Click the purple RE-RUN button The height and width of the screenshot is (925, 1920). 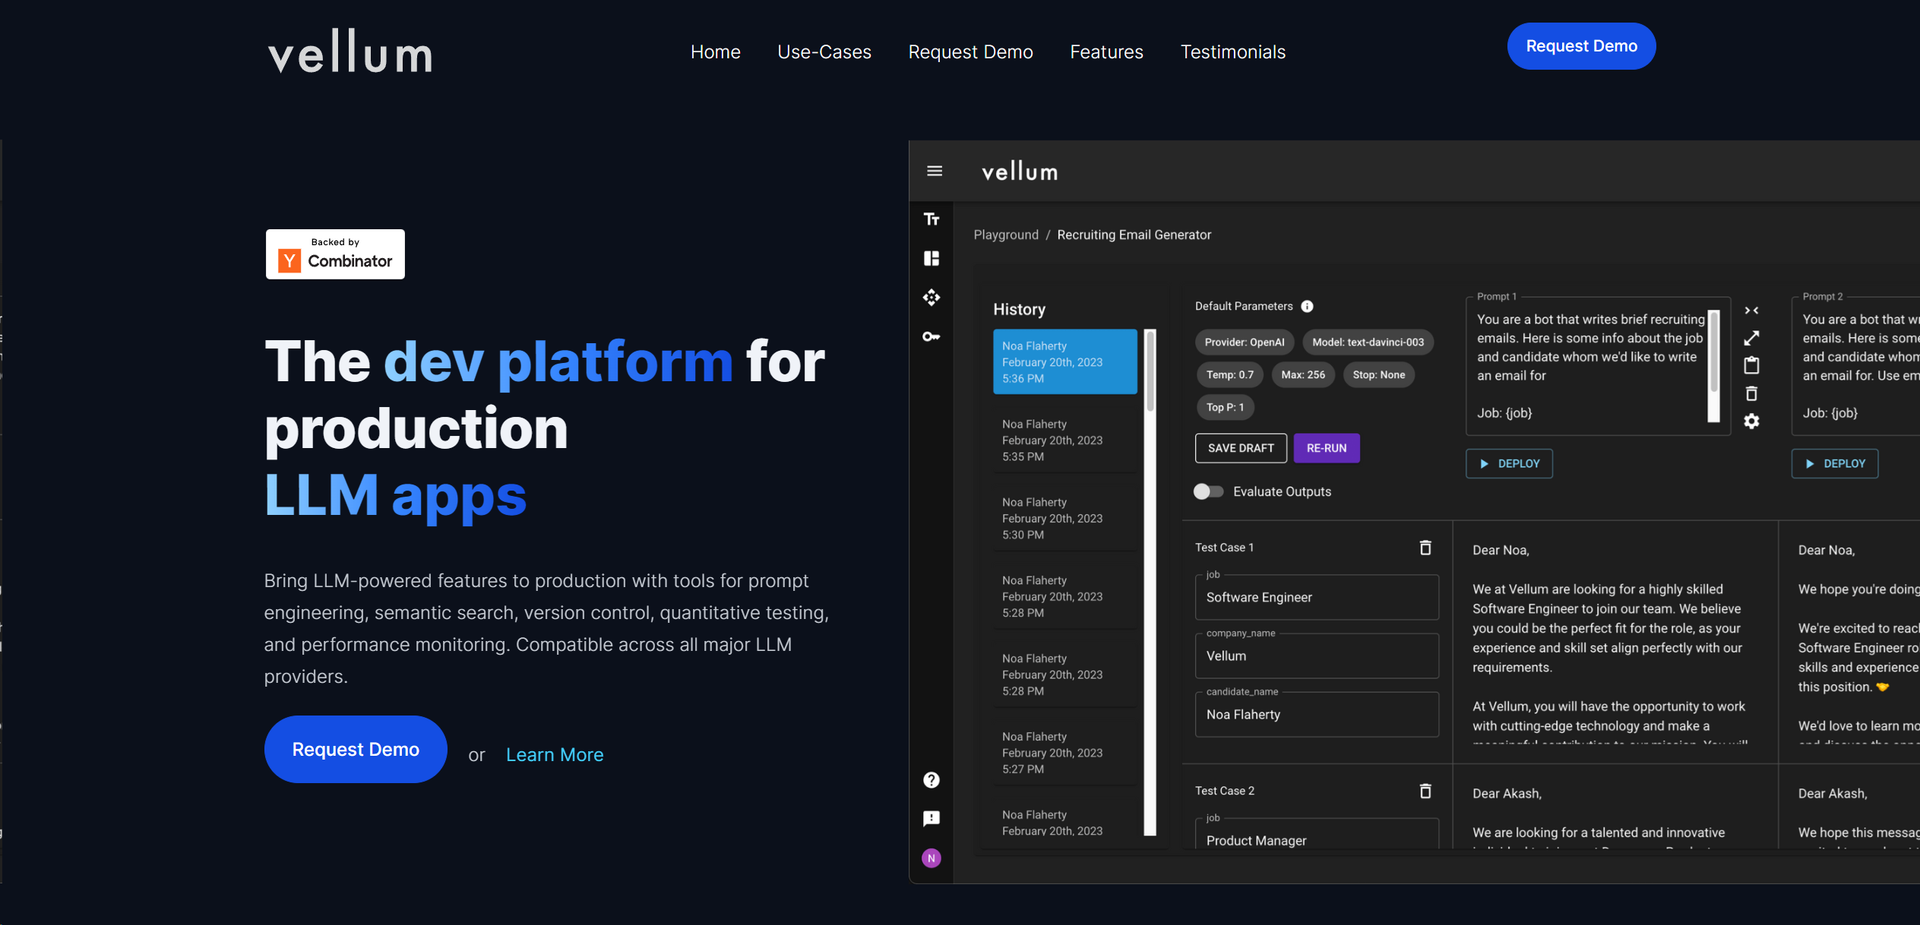pos(1326,448)
